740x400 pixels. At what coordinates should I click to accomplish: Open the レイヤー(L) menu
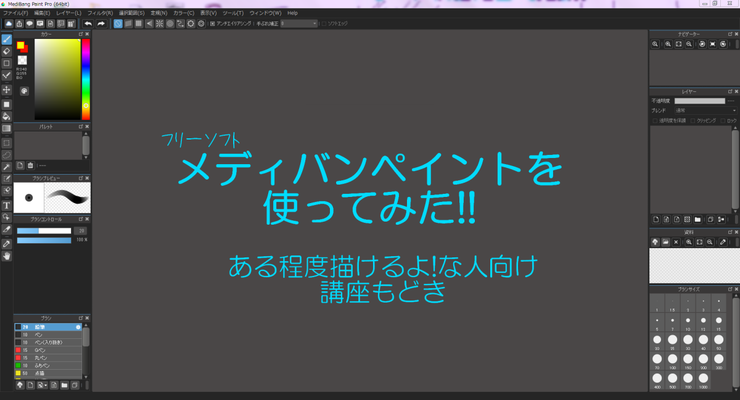69,13
